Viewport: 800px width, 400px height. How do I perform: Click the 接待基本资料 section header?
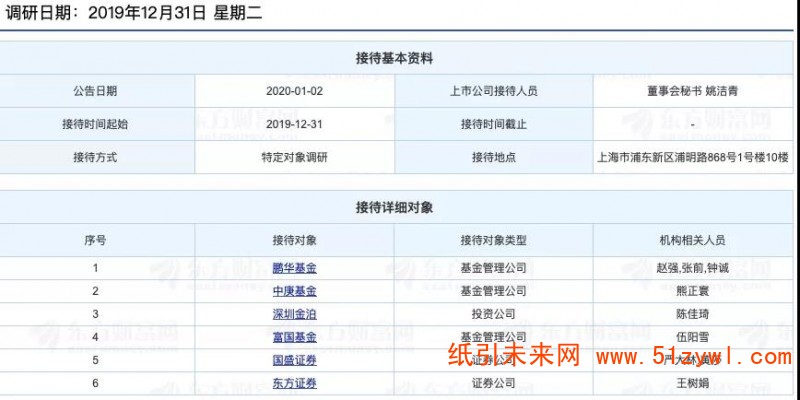tap(394, 59)
